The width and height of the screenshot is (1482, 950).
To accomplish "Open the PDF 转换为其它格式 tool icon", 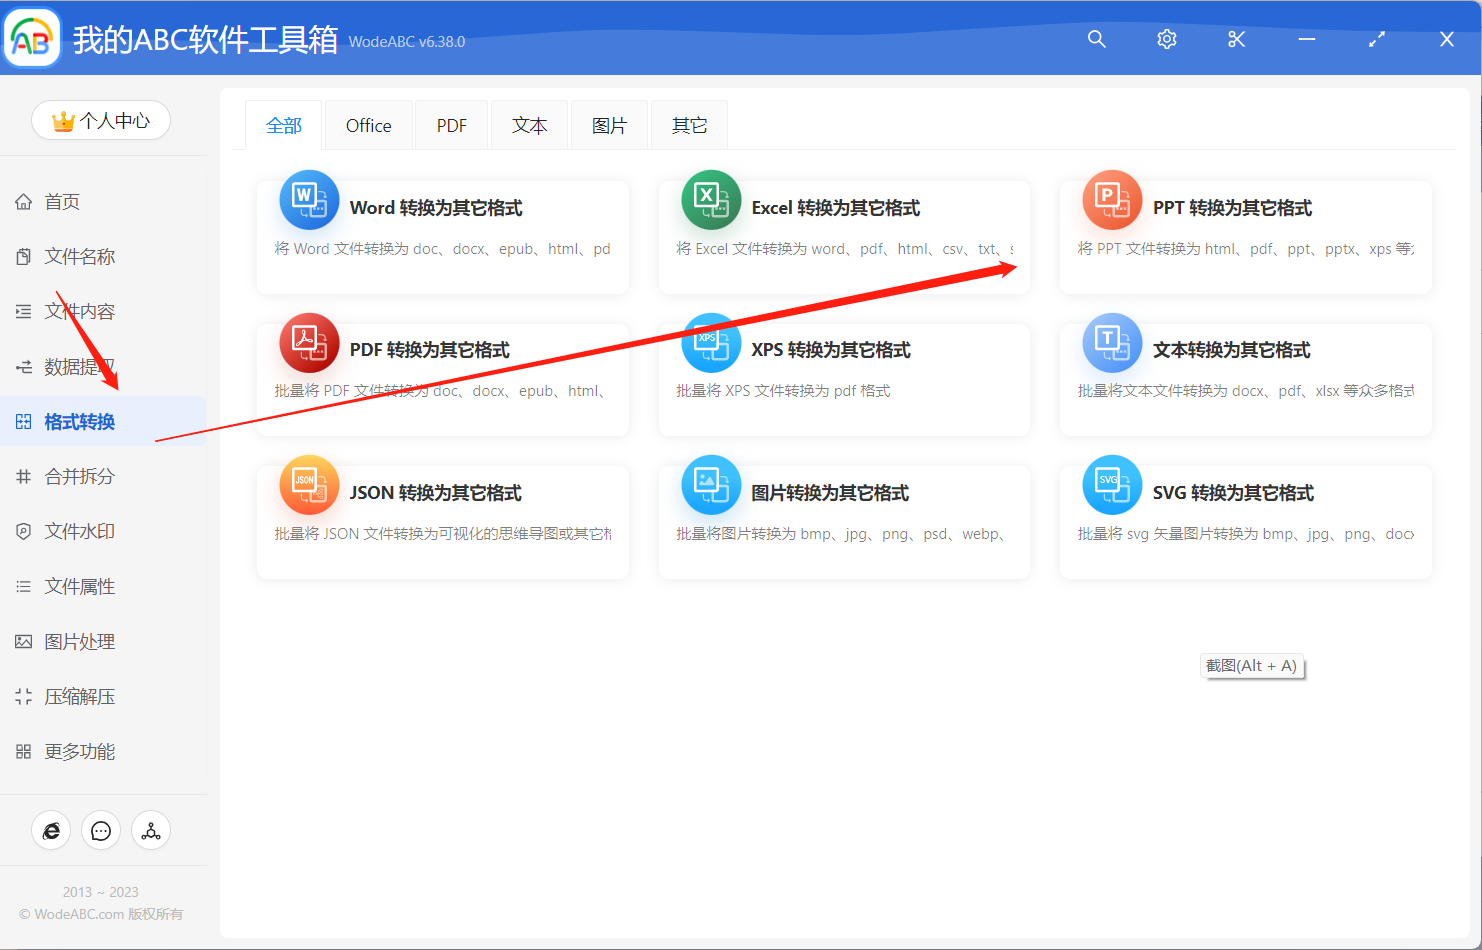I will pos(308,342).
